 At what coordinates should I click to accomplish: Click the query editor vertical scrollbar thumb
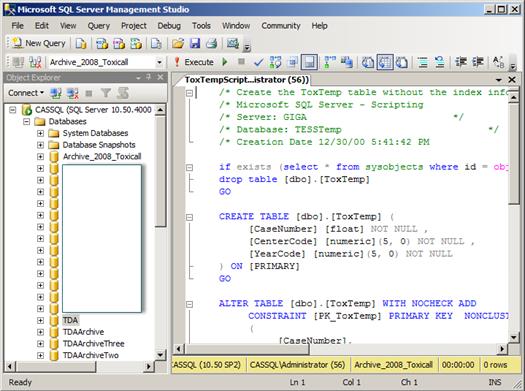click(514, 154)
